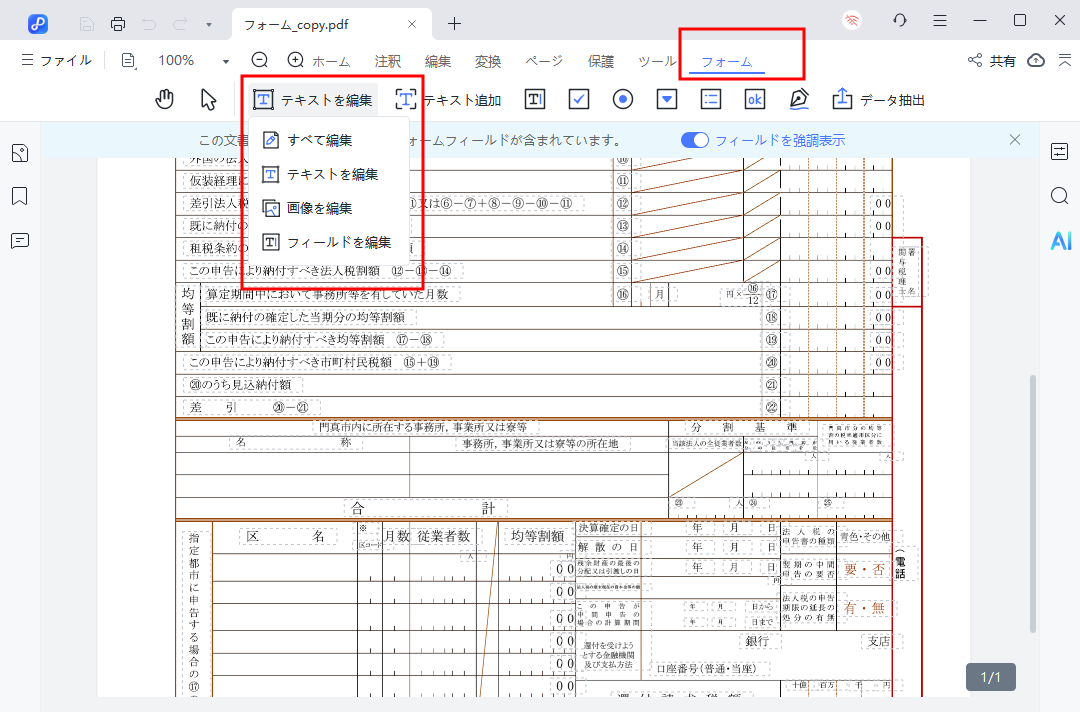Open the search panel on right sidebar

coord(1059,196)
